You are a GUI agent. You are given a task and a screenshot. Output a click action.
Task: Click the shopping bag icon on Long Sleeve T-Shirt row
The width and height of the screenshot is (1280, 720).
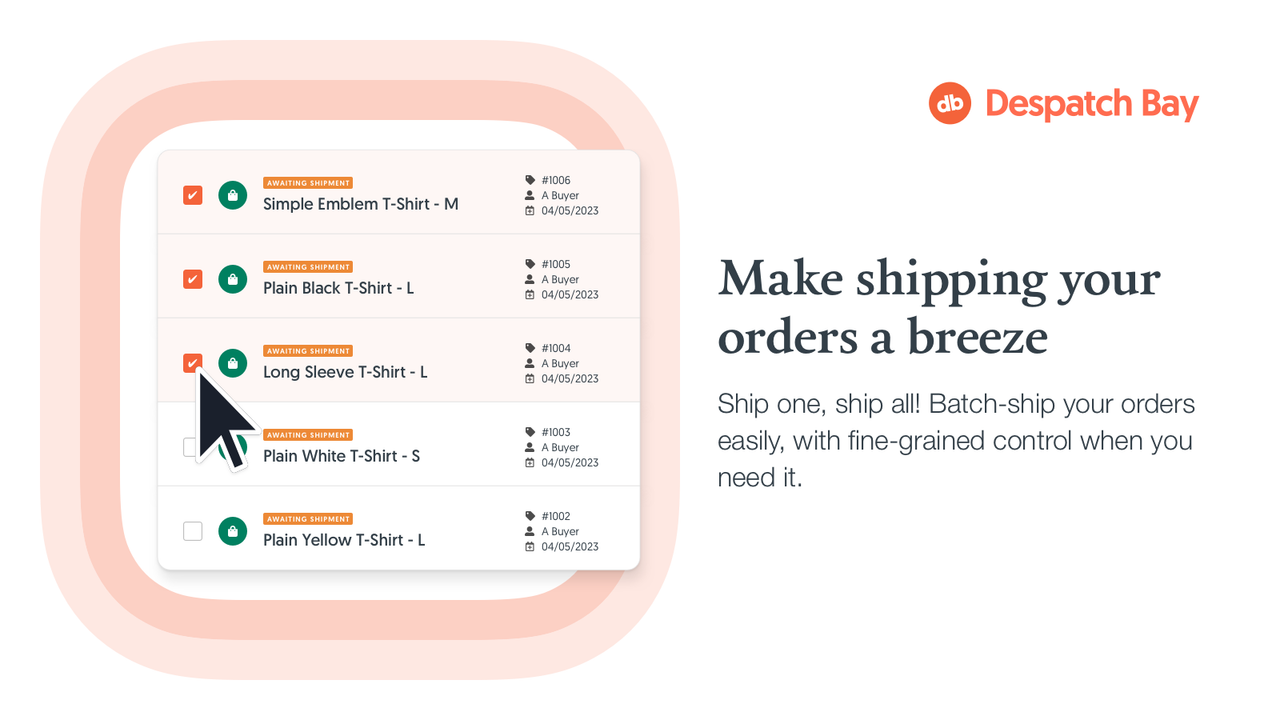coord(232,363)
